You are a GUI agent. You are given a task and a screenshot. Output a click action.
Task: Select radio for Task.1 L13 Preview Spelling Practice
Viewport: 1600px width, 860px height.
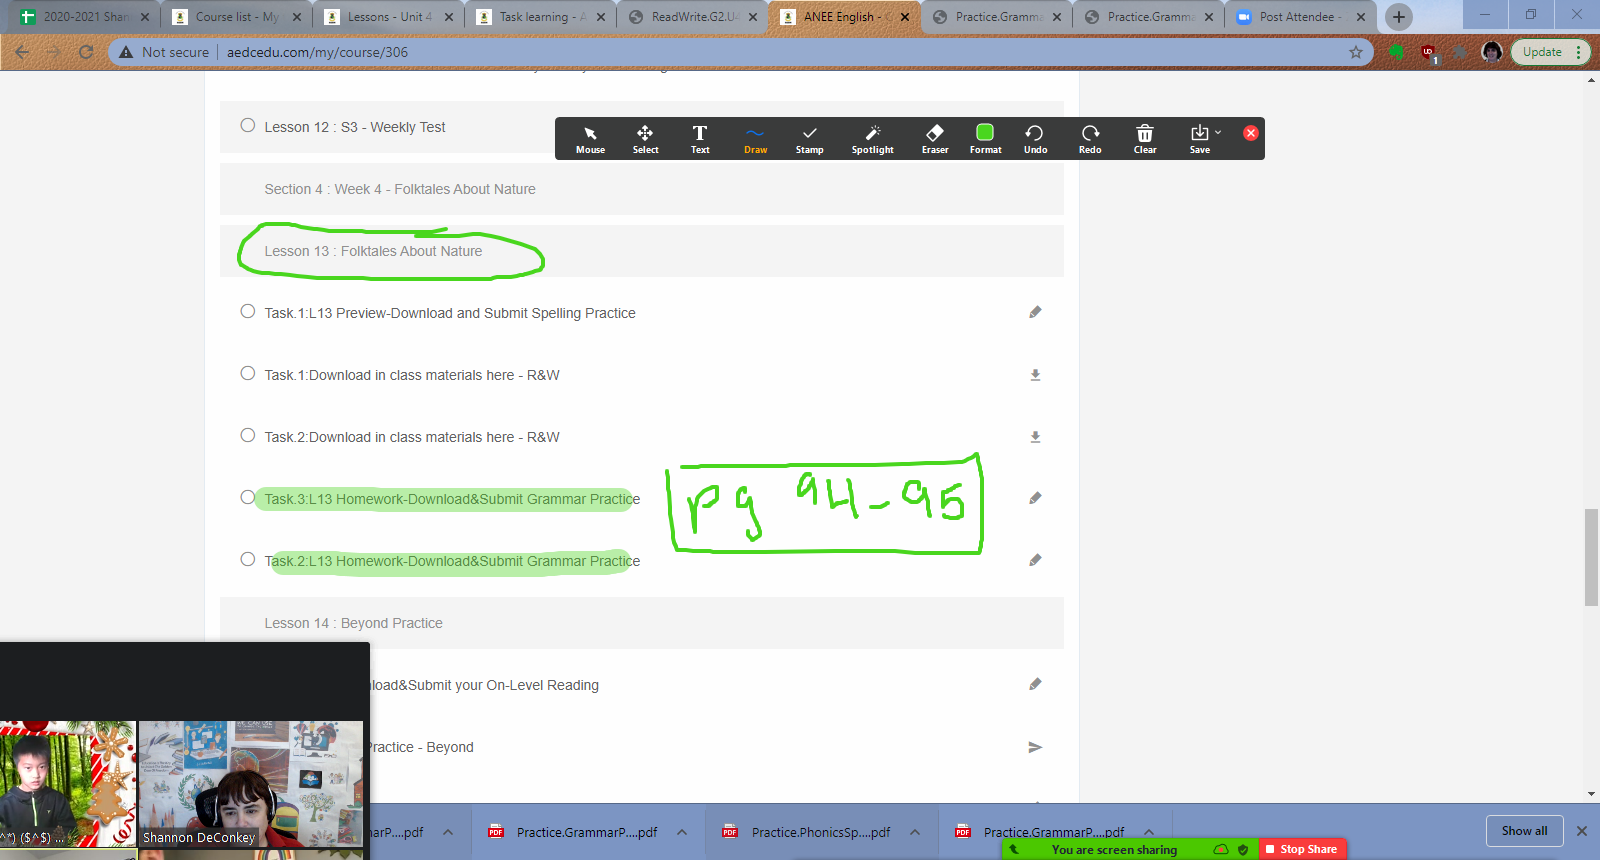coord(248,311)
